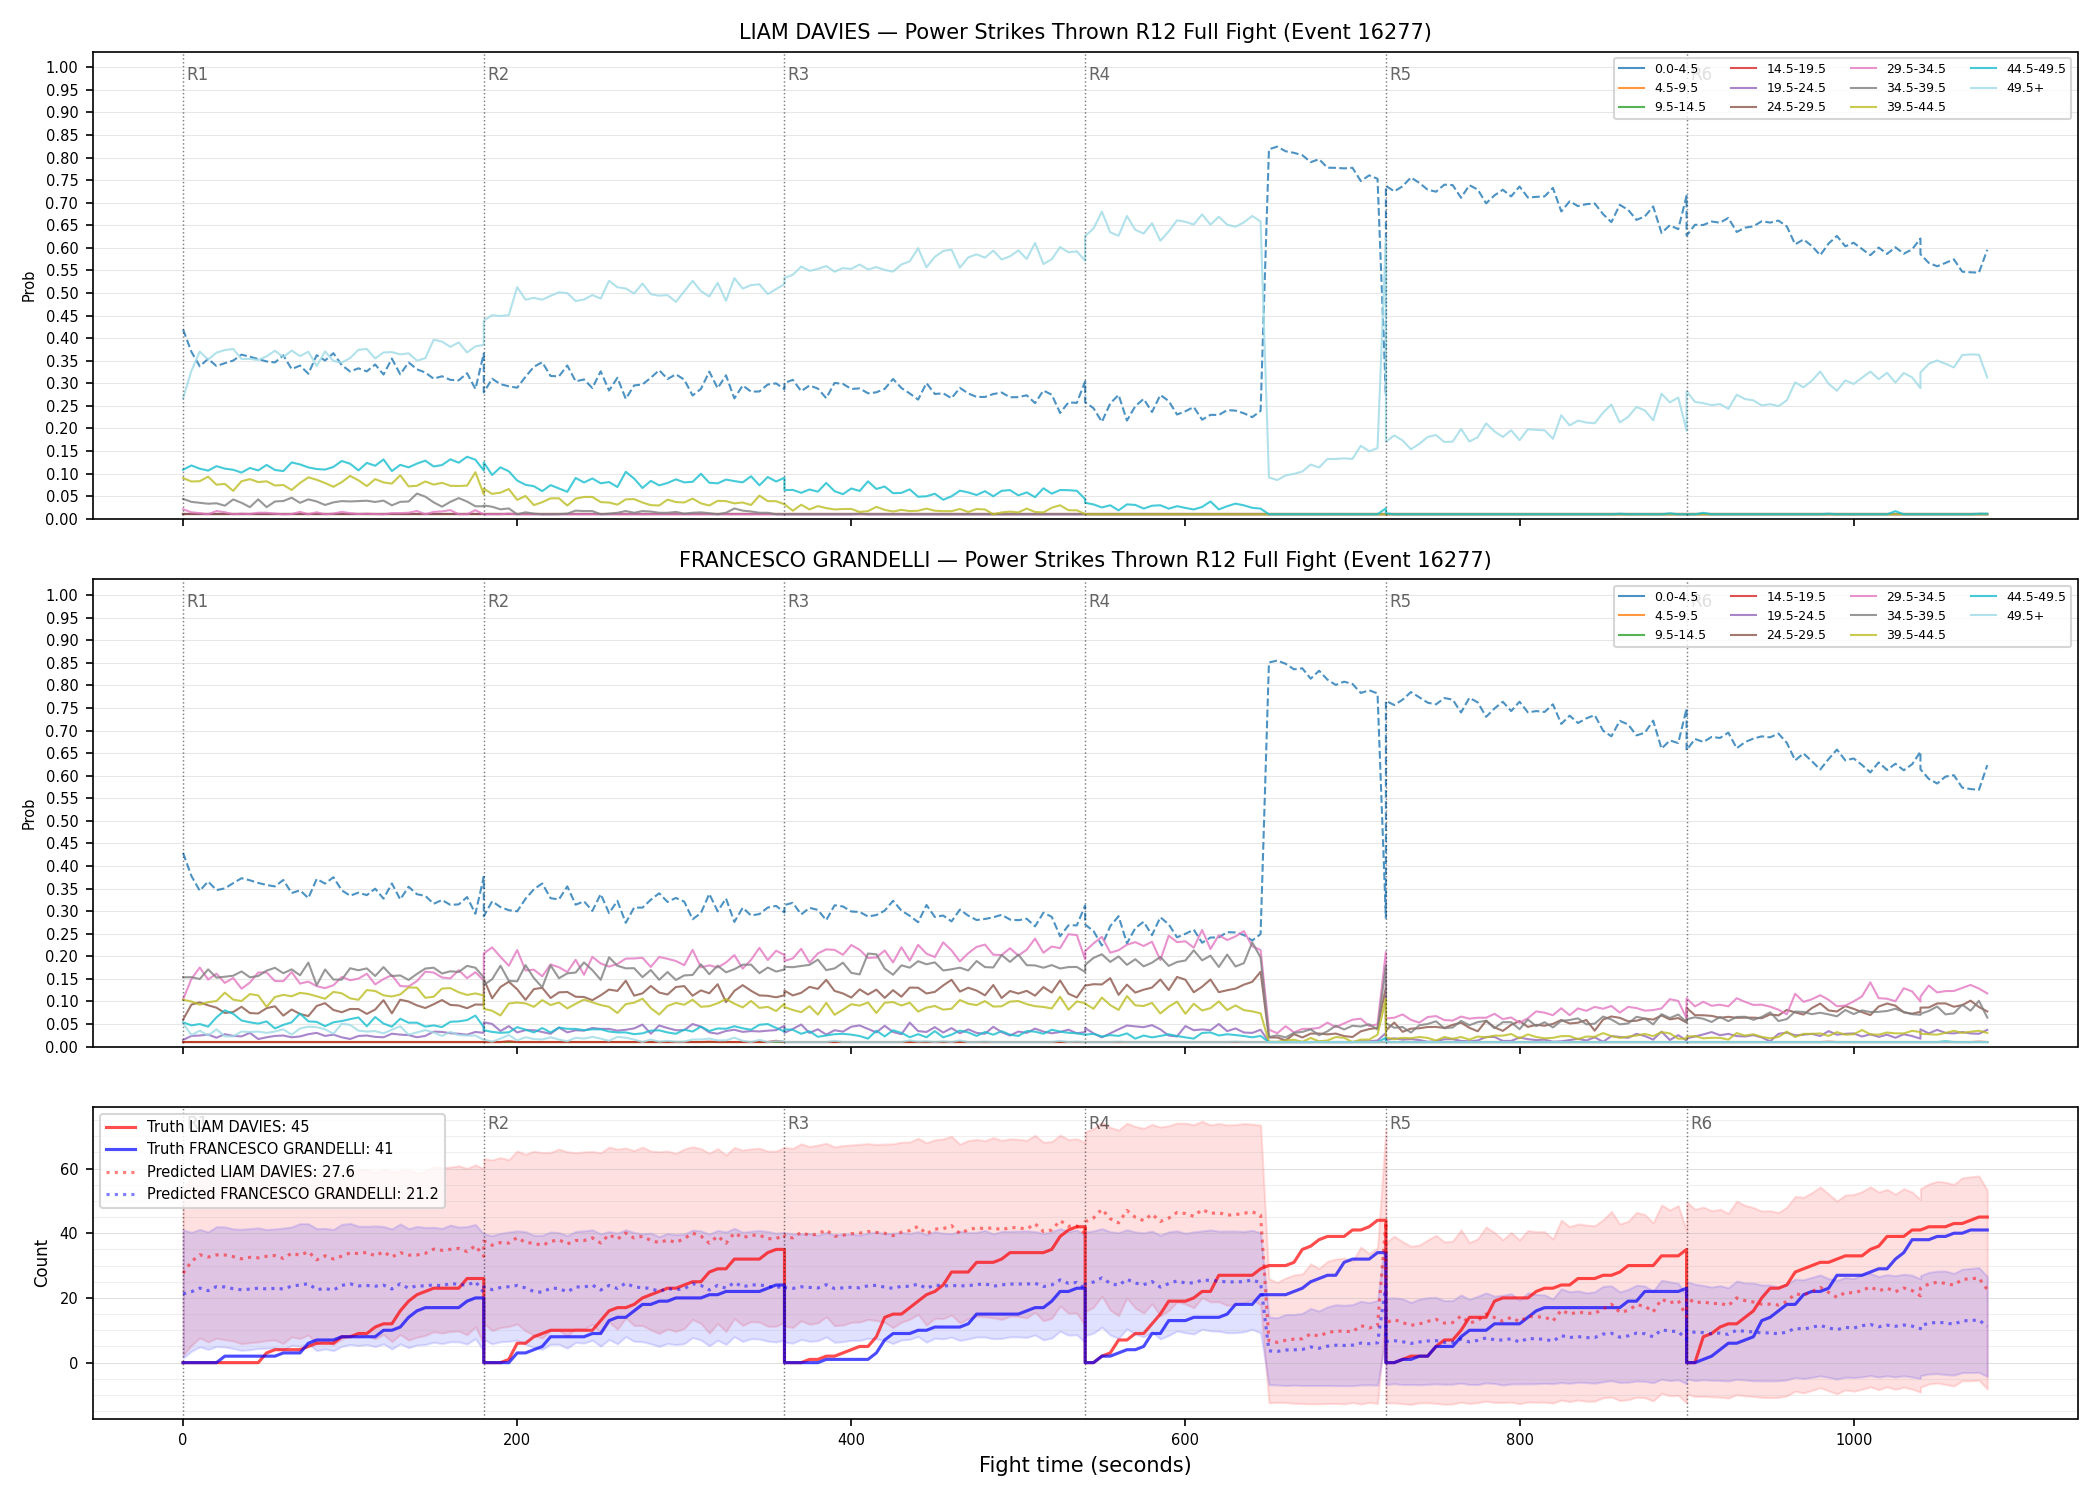Click the R6 round marker in the Count chart

tap(1701, 1123)
